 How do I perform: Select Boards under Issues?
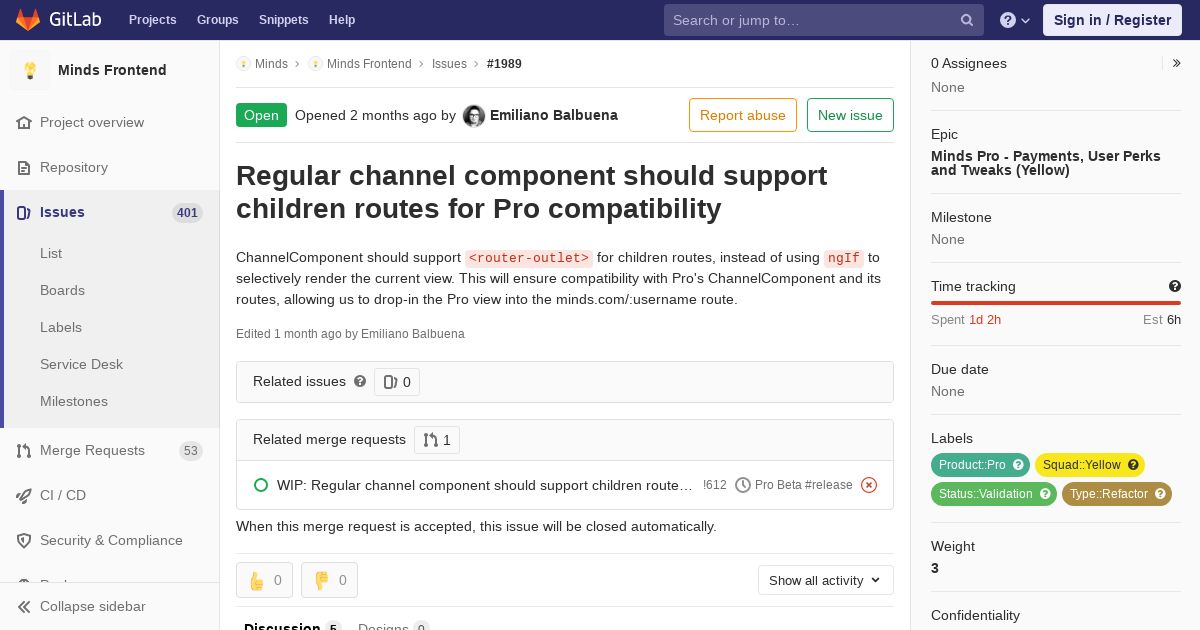(x=62, y=290)
